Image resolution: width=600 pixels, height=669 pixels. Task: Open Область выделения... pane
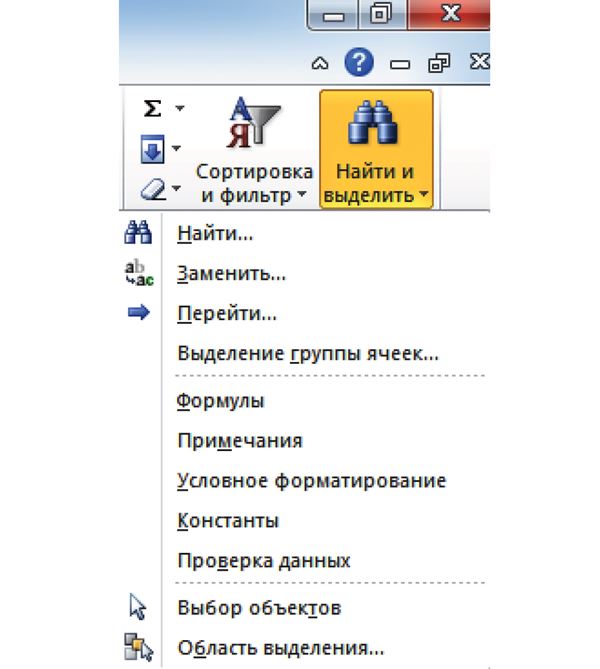click(x=281, y=648)
